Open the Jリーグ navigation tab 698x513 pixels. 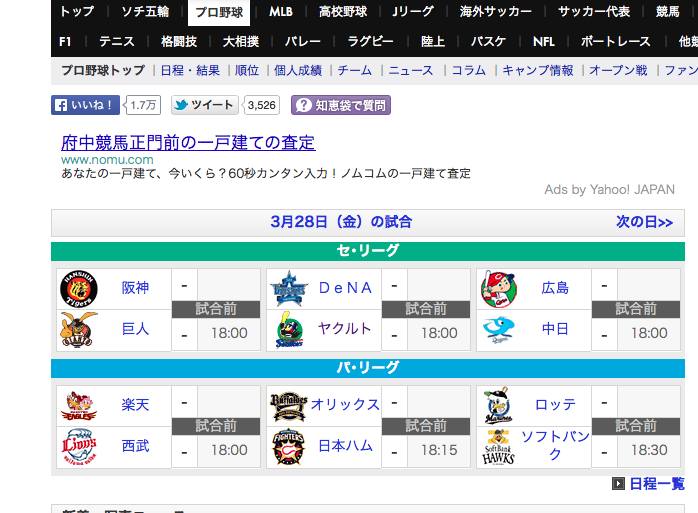tap(413, 12)
